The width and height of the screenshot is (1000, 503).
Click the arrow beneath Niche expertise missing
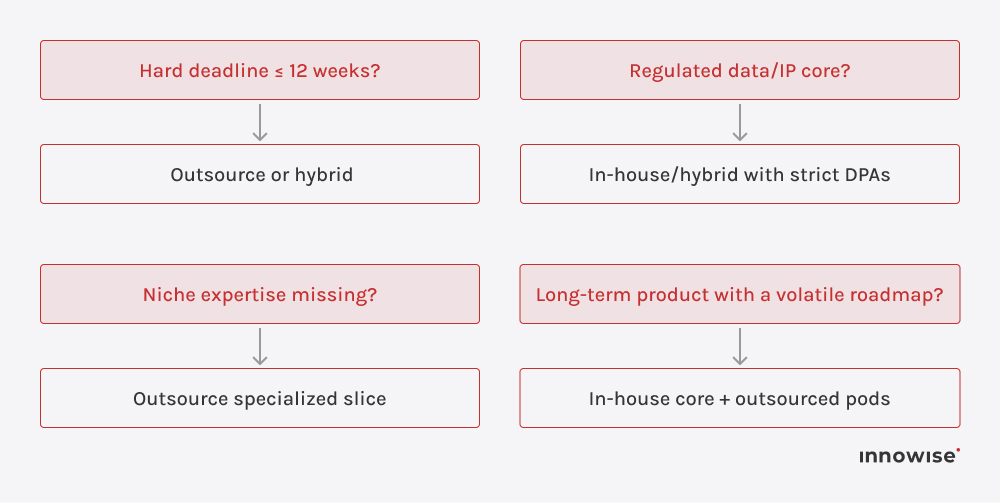pyautogui.click(x=260, y=346)
